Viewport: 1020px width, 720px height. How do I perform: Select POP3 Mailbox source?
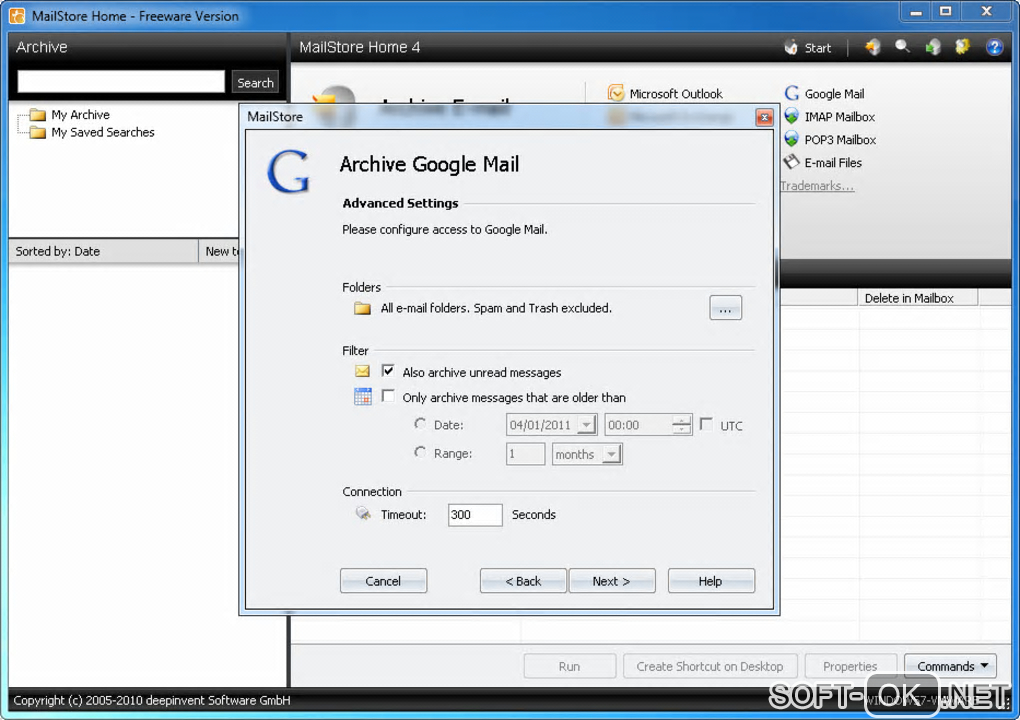pos(840,140)
